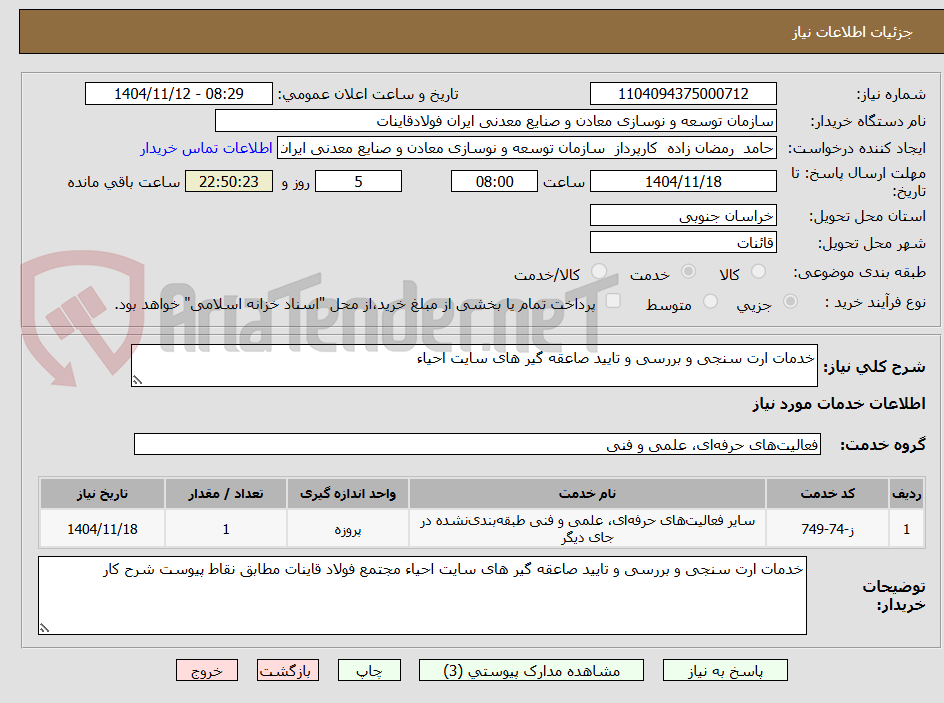Open مشاهده مدارک پيوستي (3) attachments
Image resolution: width=944 pixels, height=703 pixels.
(x=531, y=670)
